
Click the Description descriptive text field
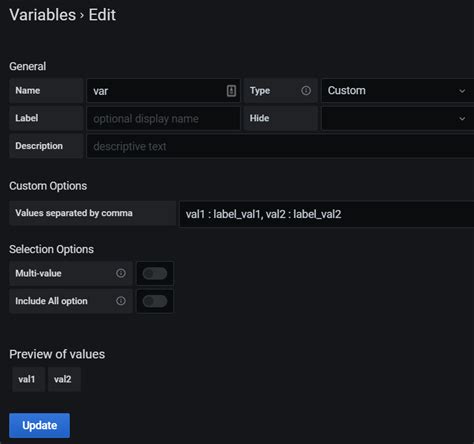280,146
